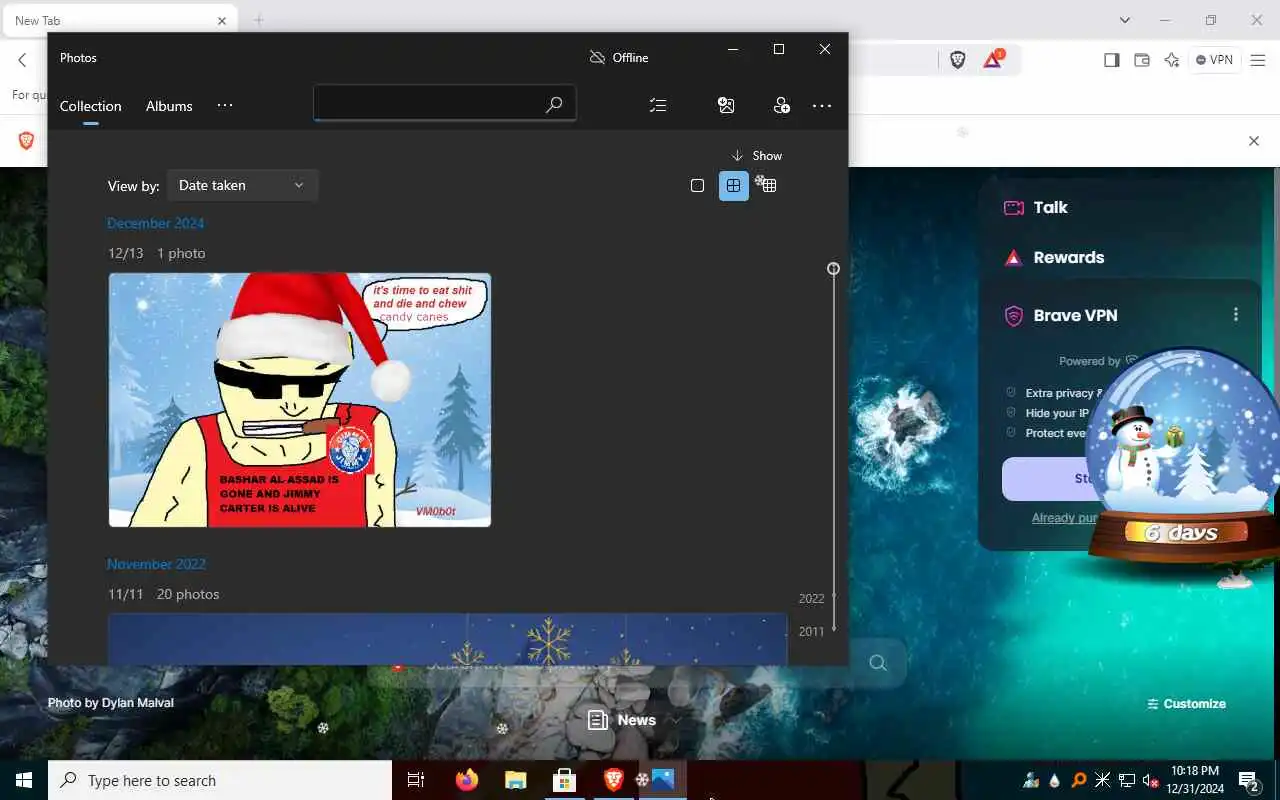This screenshot has height=800, width=1280.
Task: Click the Import photos icon in Photos
Action: (726, 105)
